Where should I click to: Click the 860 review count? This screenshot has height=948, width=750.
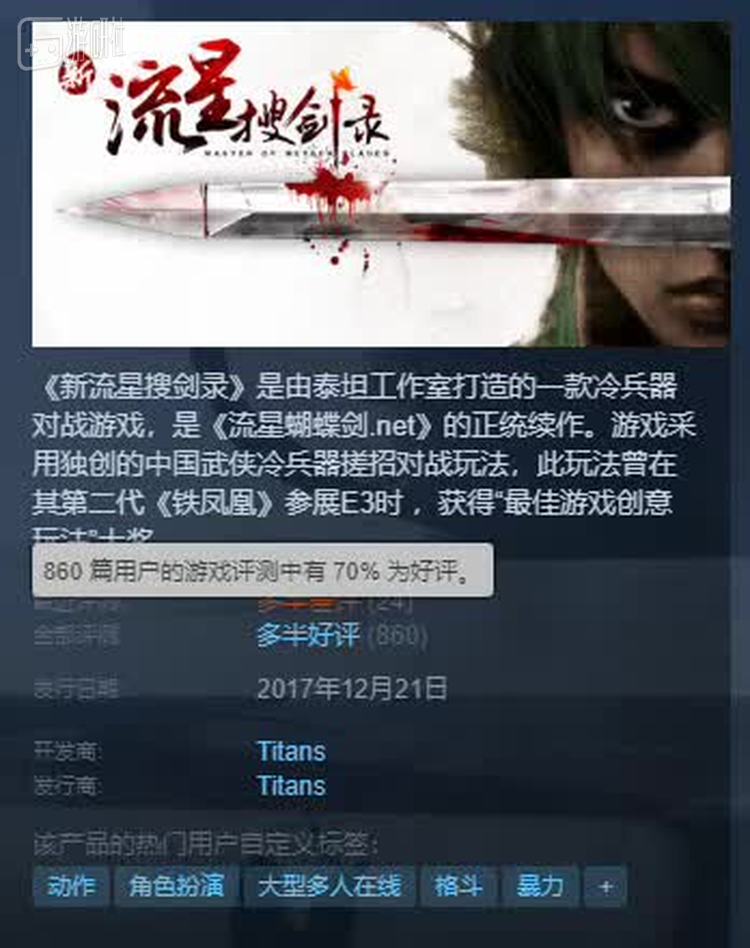point(397,635)
